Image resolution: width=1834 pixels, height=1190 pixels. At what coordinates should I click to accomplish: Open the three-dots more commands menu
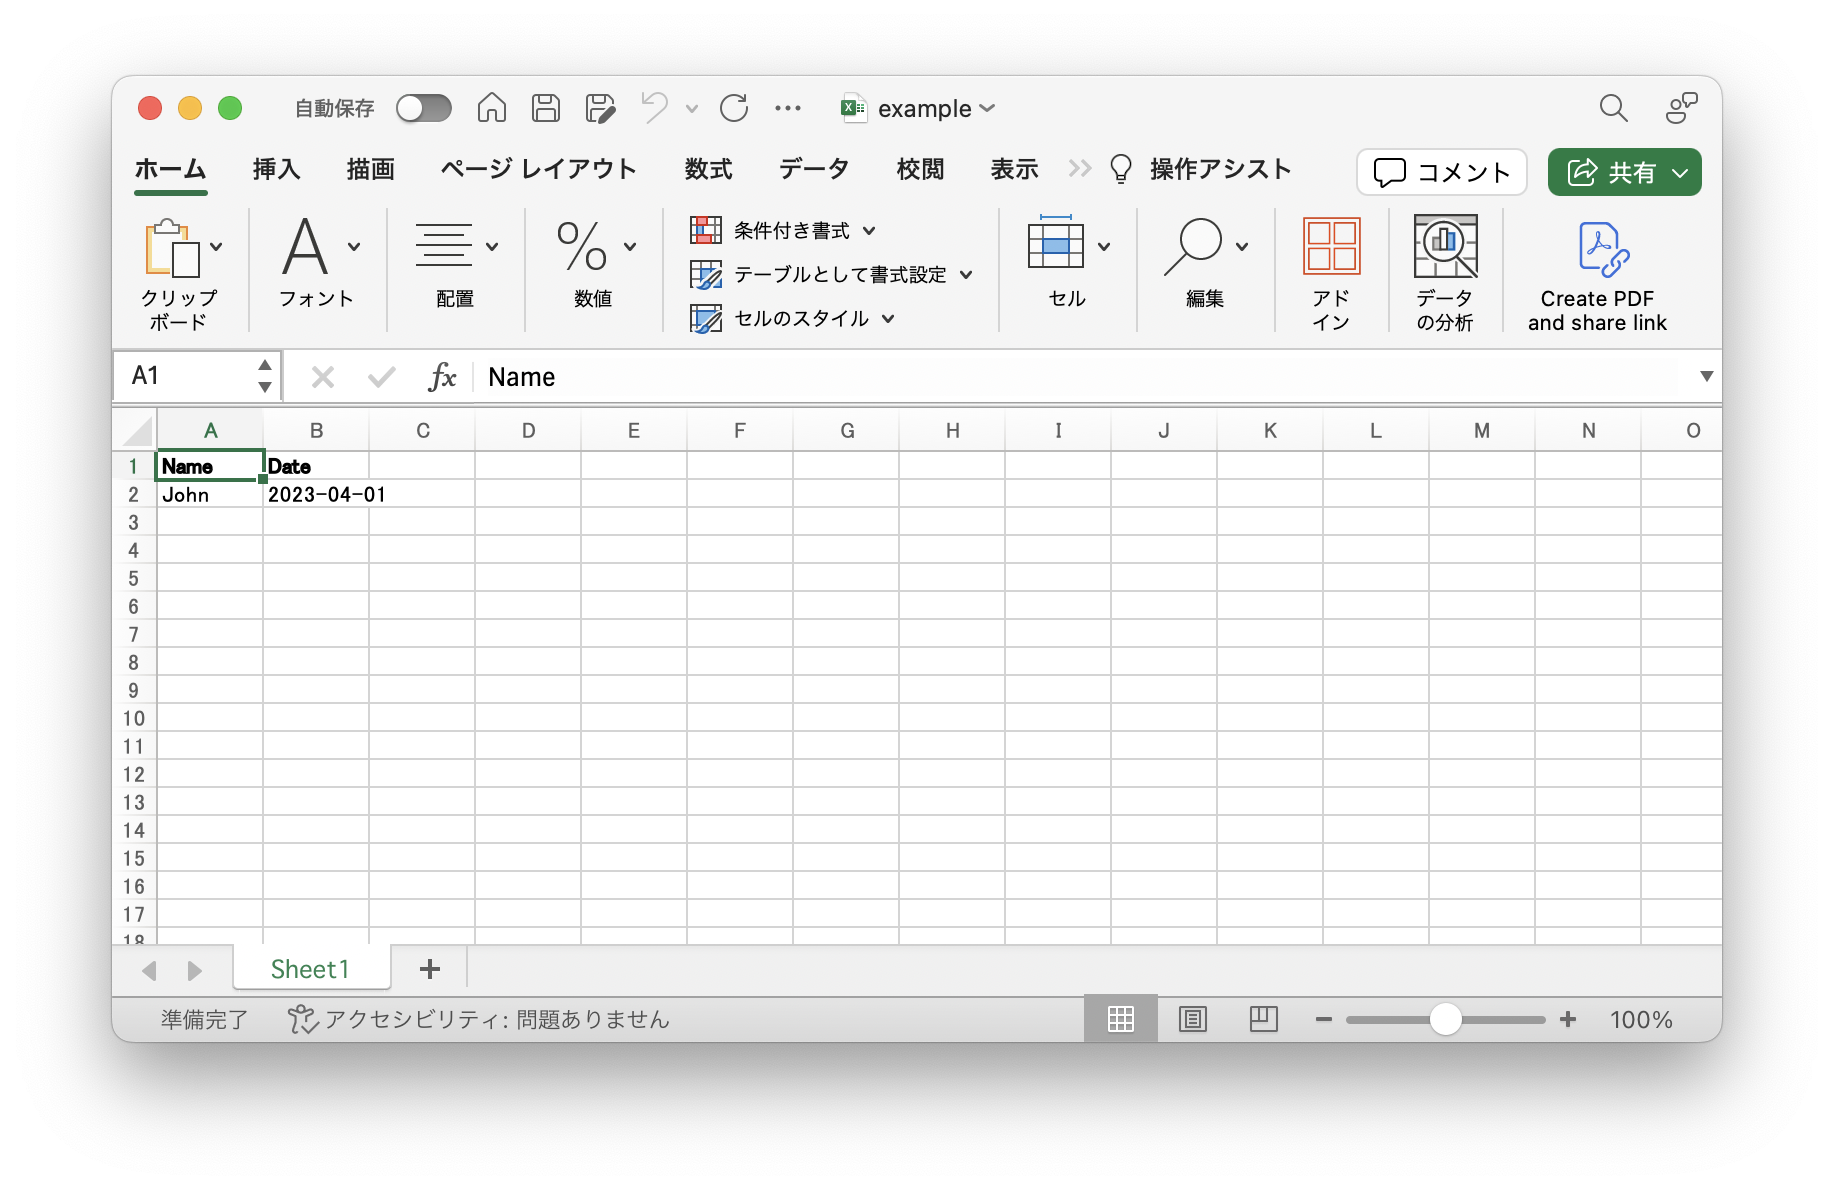[x=788, y=108]
